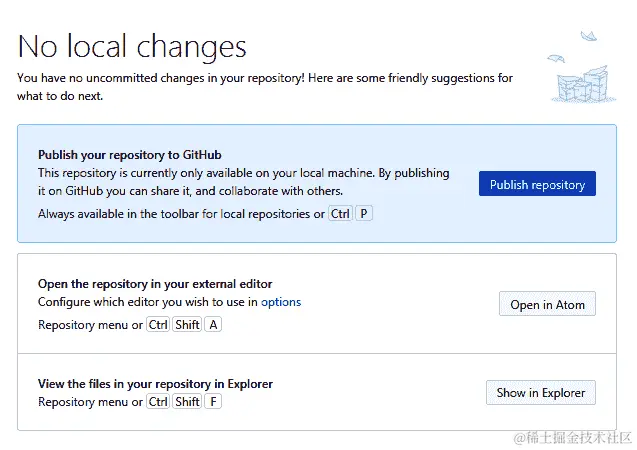Click the Shift key badge beside the A key
The image size is (637, 450).
187,325
